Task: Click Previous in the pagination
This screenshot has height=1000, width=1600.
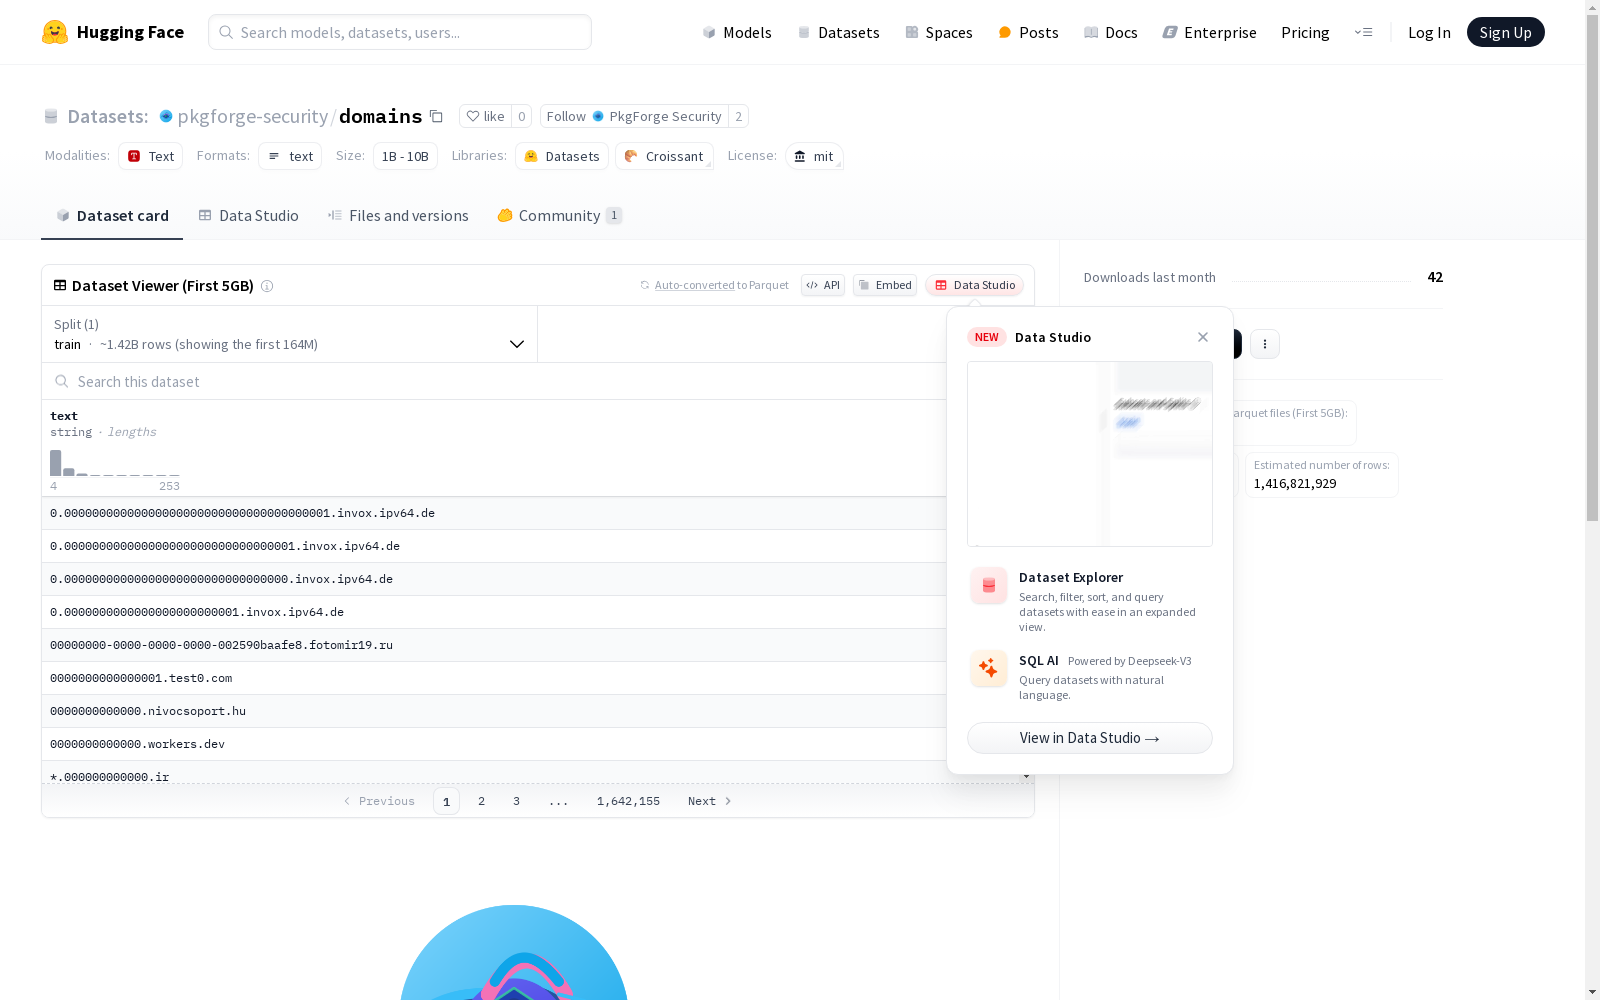Action: (x=379, y=801)
